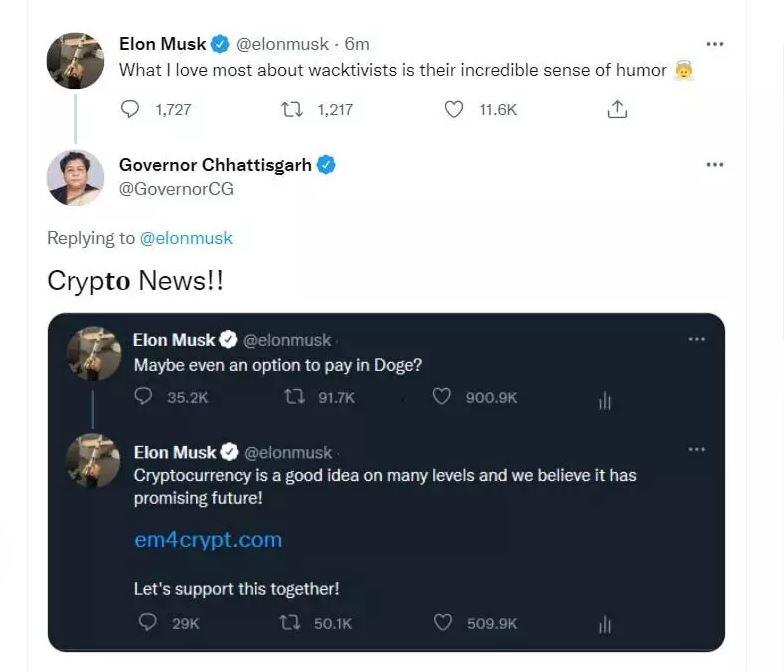This screenshot has width=784, height=671.
Task: Click retweet icon with 91.7K count
Action: click(x=294, y=397)
